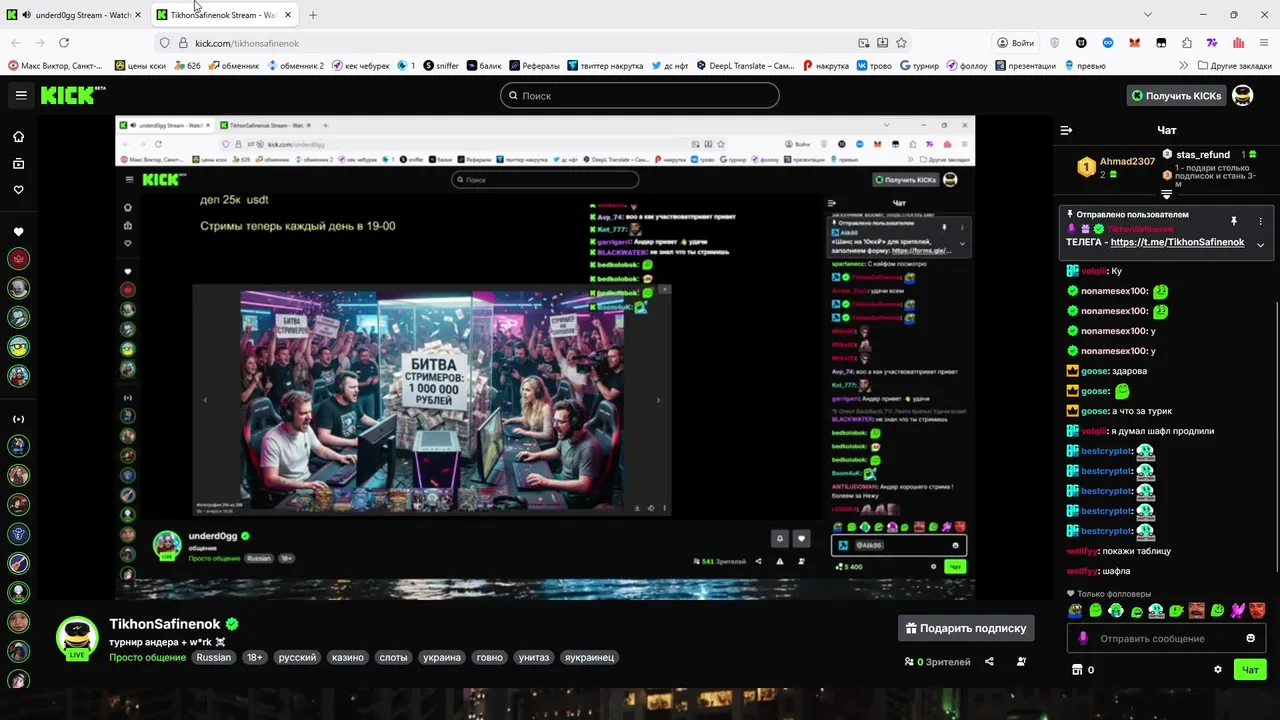Click username goose in 'здарова' message

pyautogui.click(x=1095, y=371)
